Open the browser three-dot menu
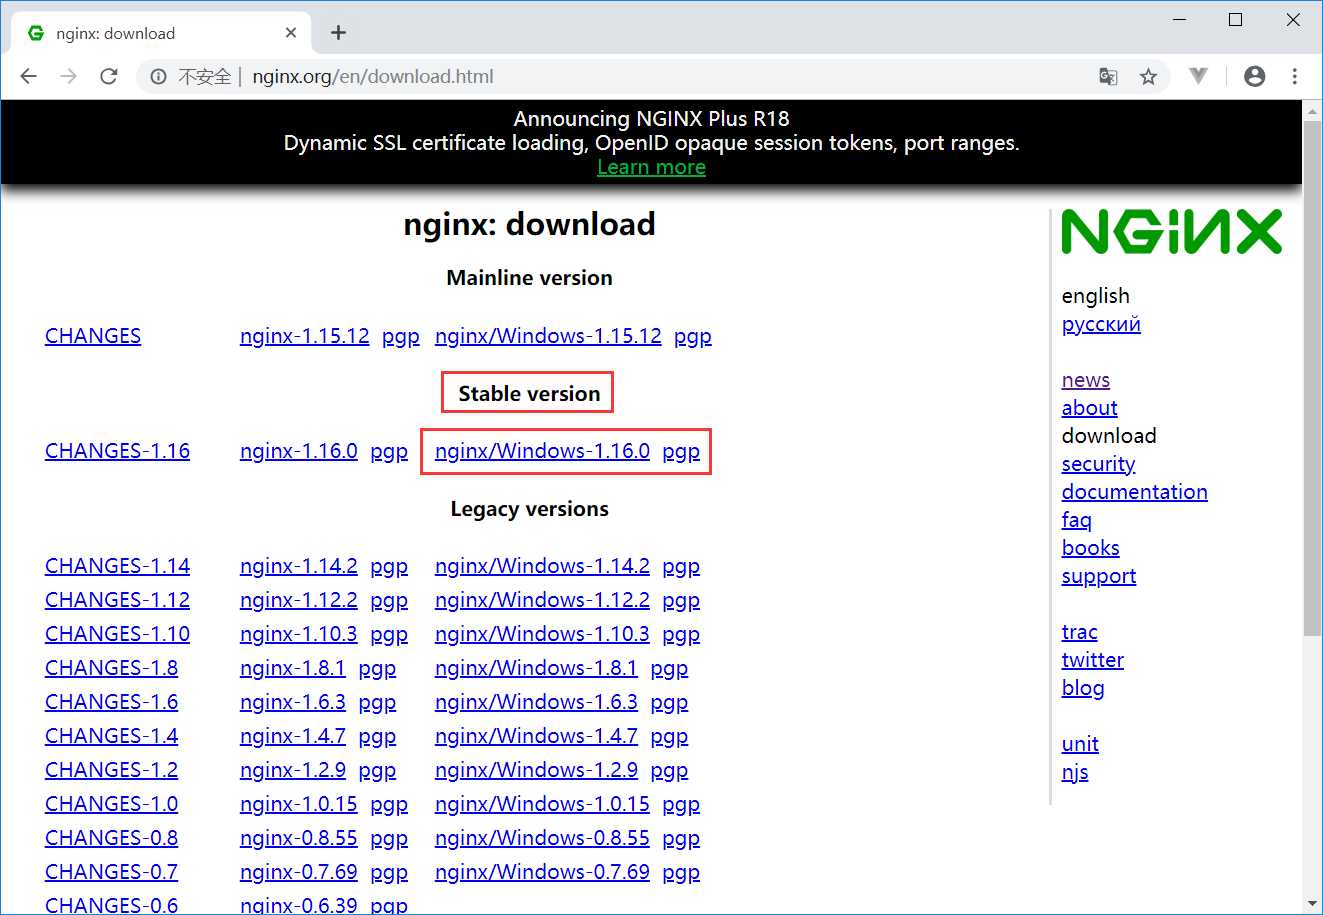Viewport: 1323px width, 915px height. [x=1294, y=76]
